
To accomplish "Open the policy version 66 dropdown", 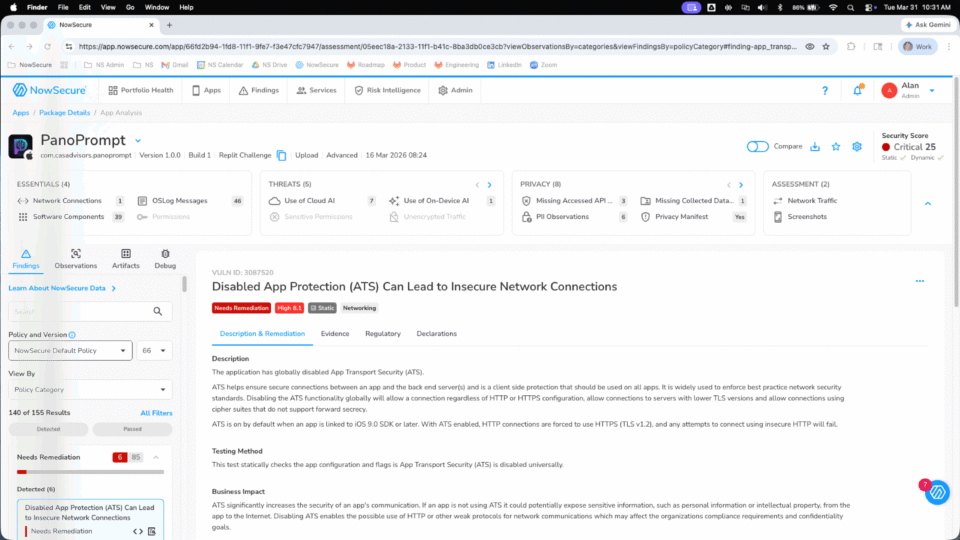I will click(154, 351).
